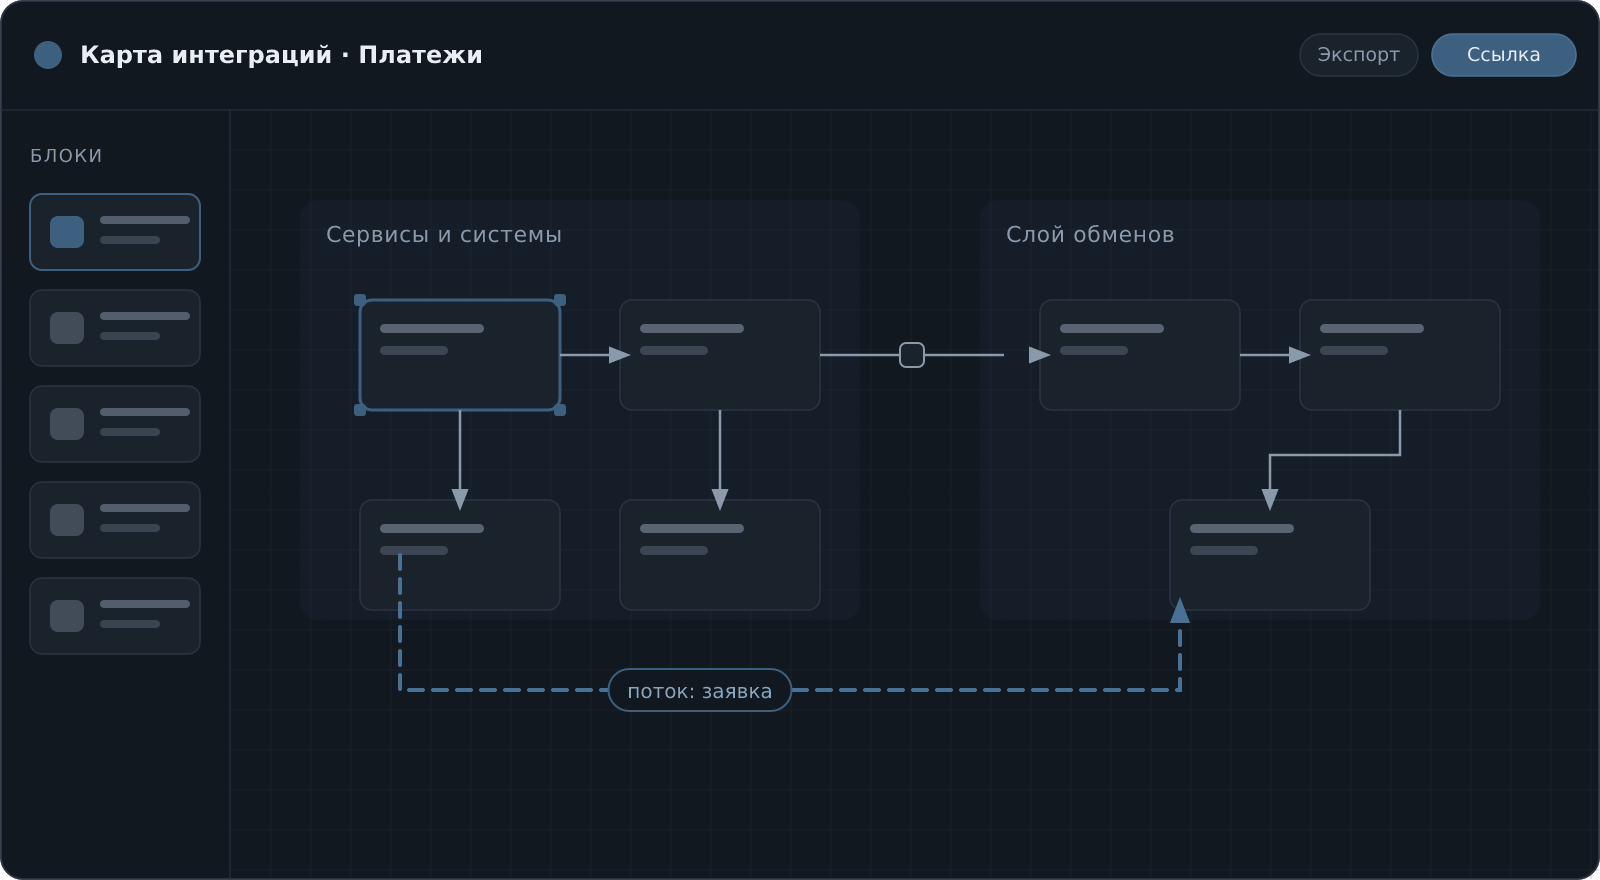
Task: Select the fourth block card in Блоки panel
Action: click(115, 520)
